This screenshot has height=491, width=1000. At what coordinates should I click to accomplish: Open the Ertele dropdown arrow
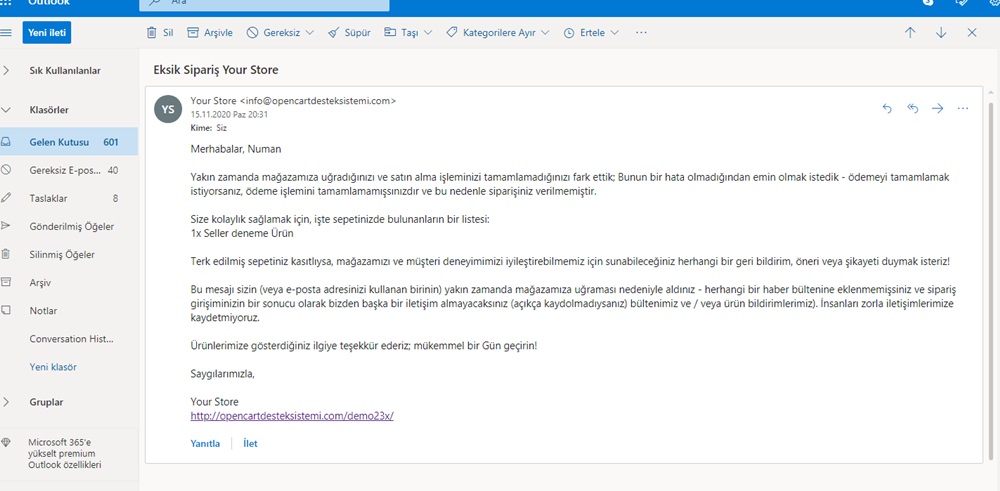[615, 33]
